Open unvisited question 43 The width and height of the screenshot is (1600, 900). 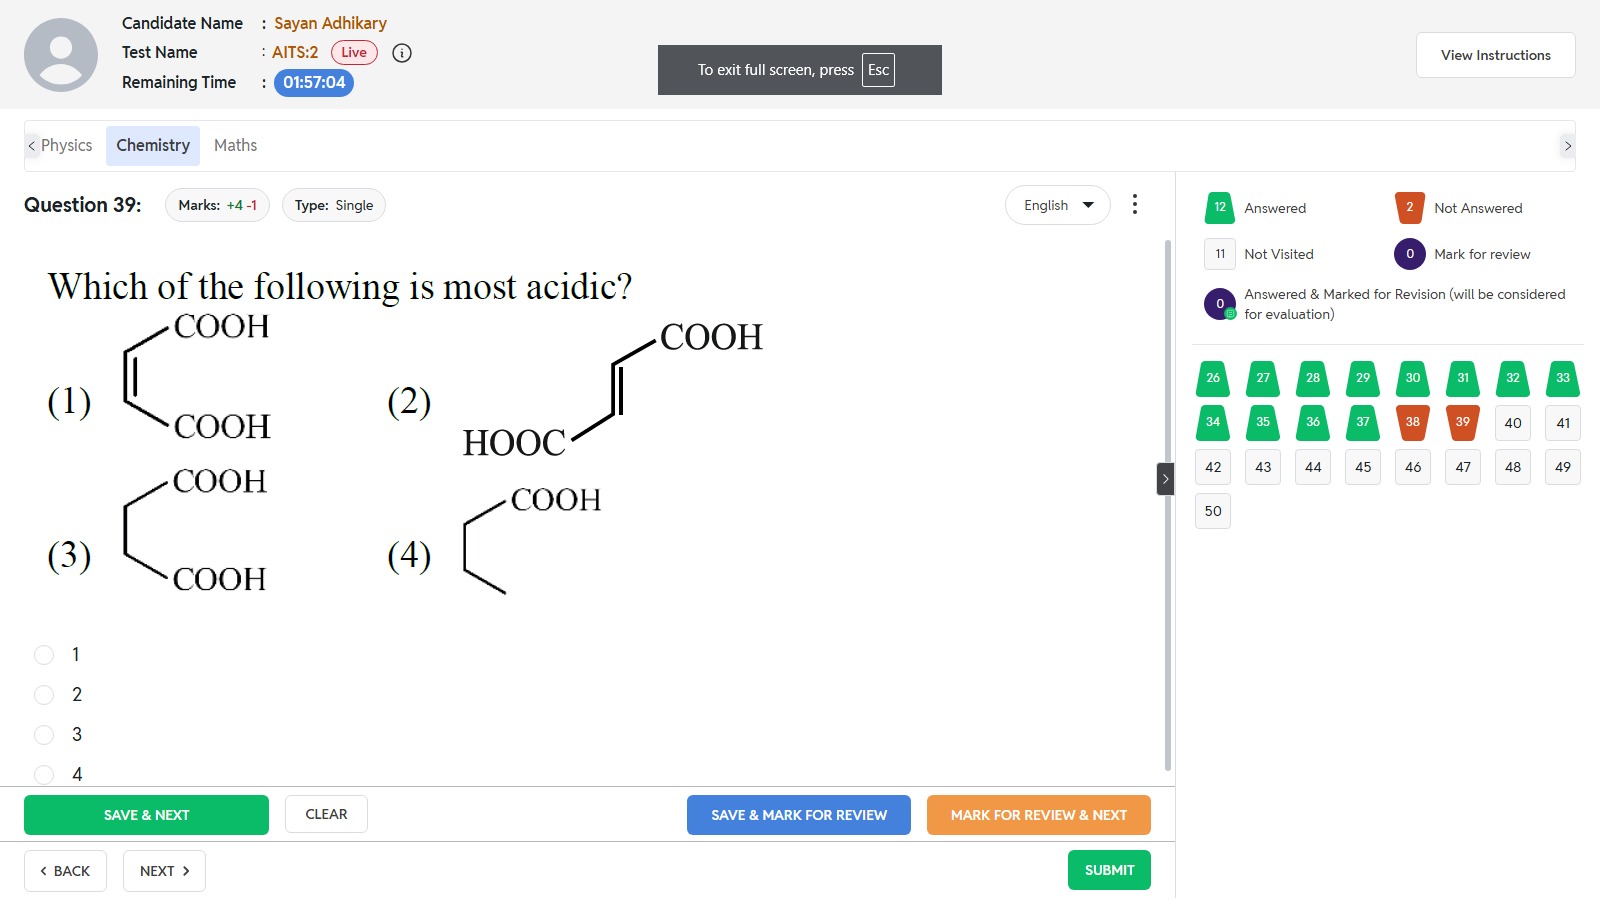coord(1263,467)
